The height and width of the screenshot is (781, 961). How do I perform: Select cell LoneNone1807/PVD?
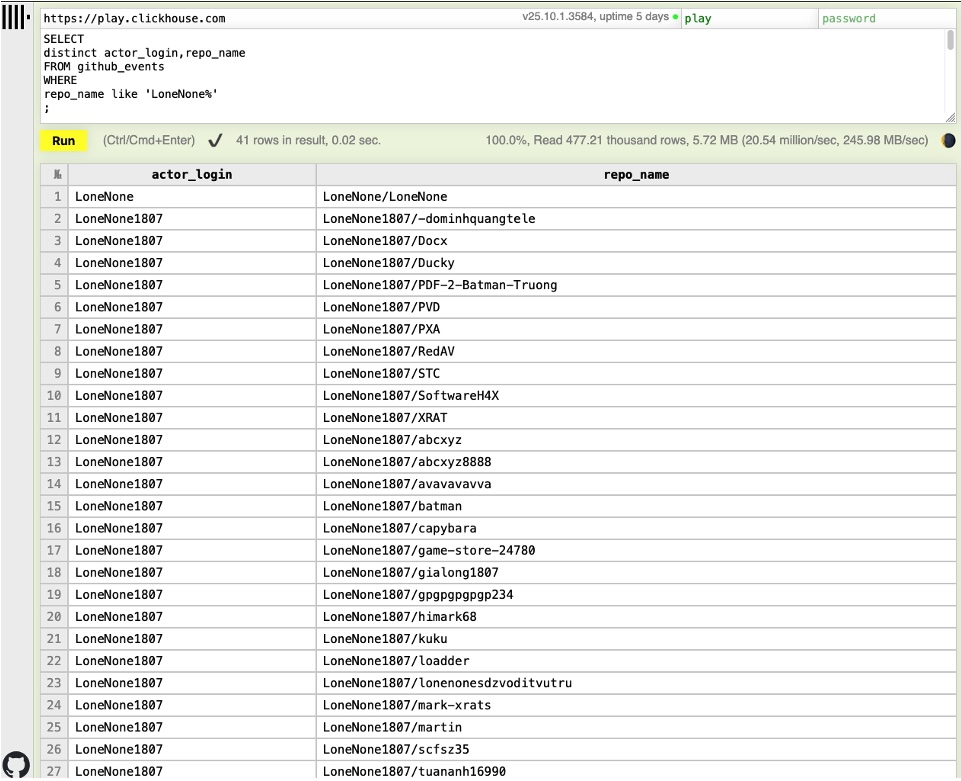[x=636, y=307]
